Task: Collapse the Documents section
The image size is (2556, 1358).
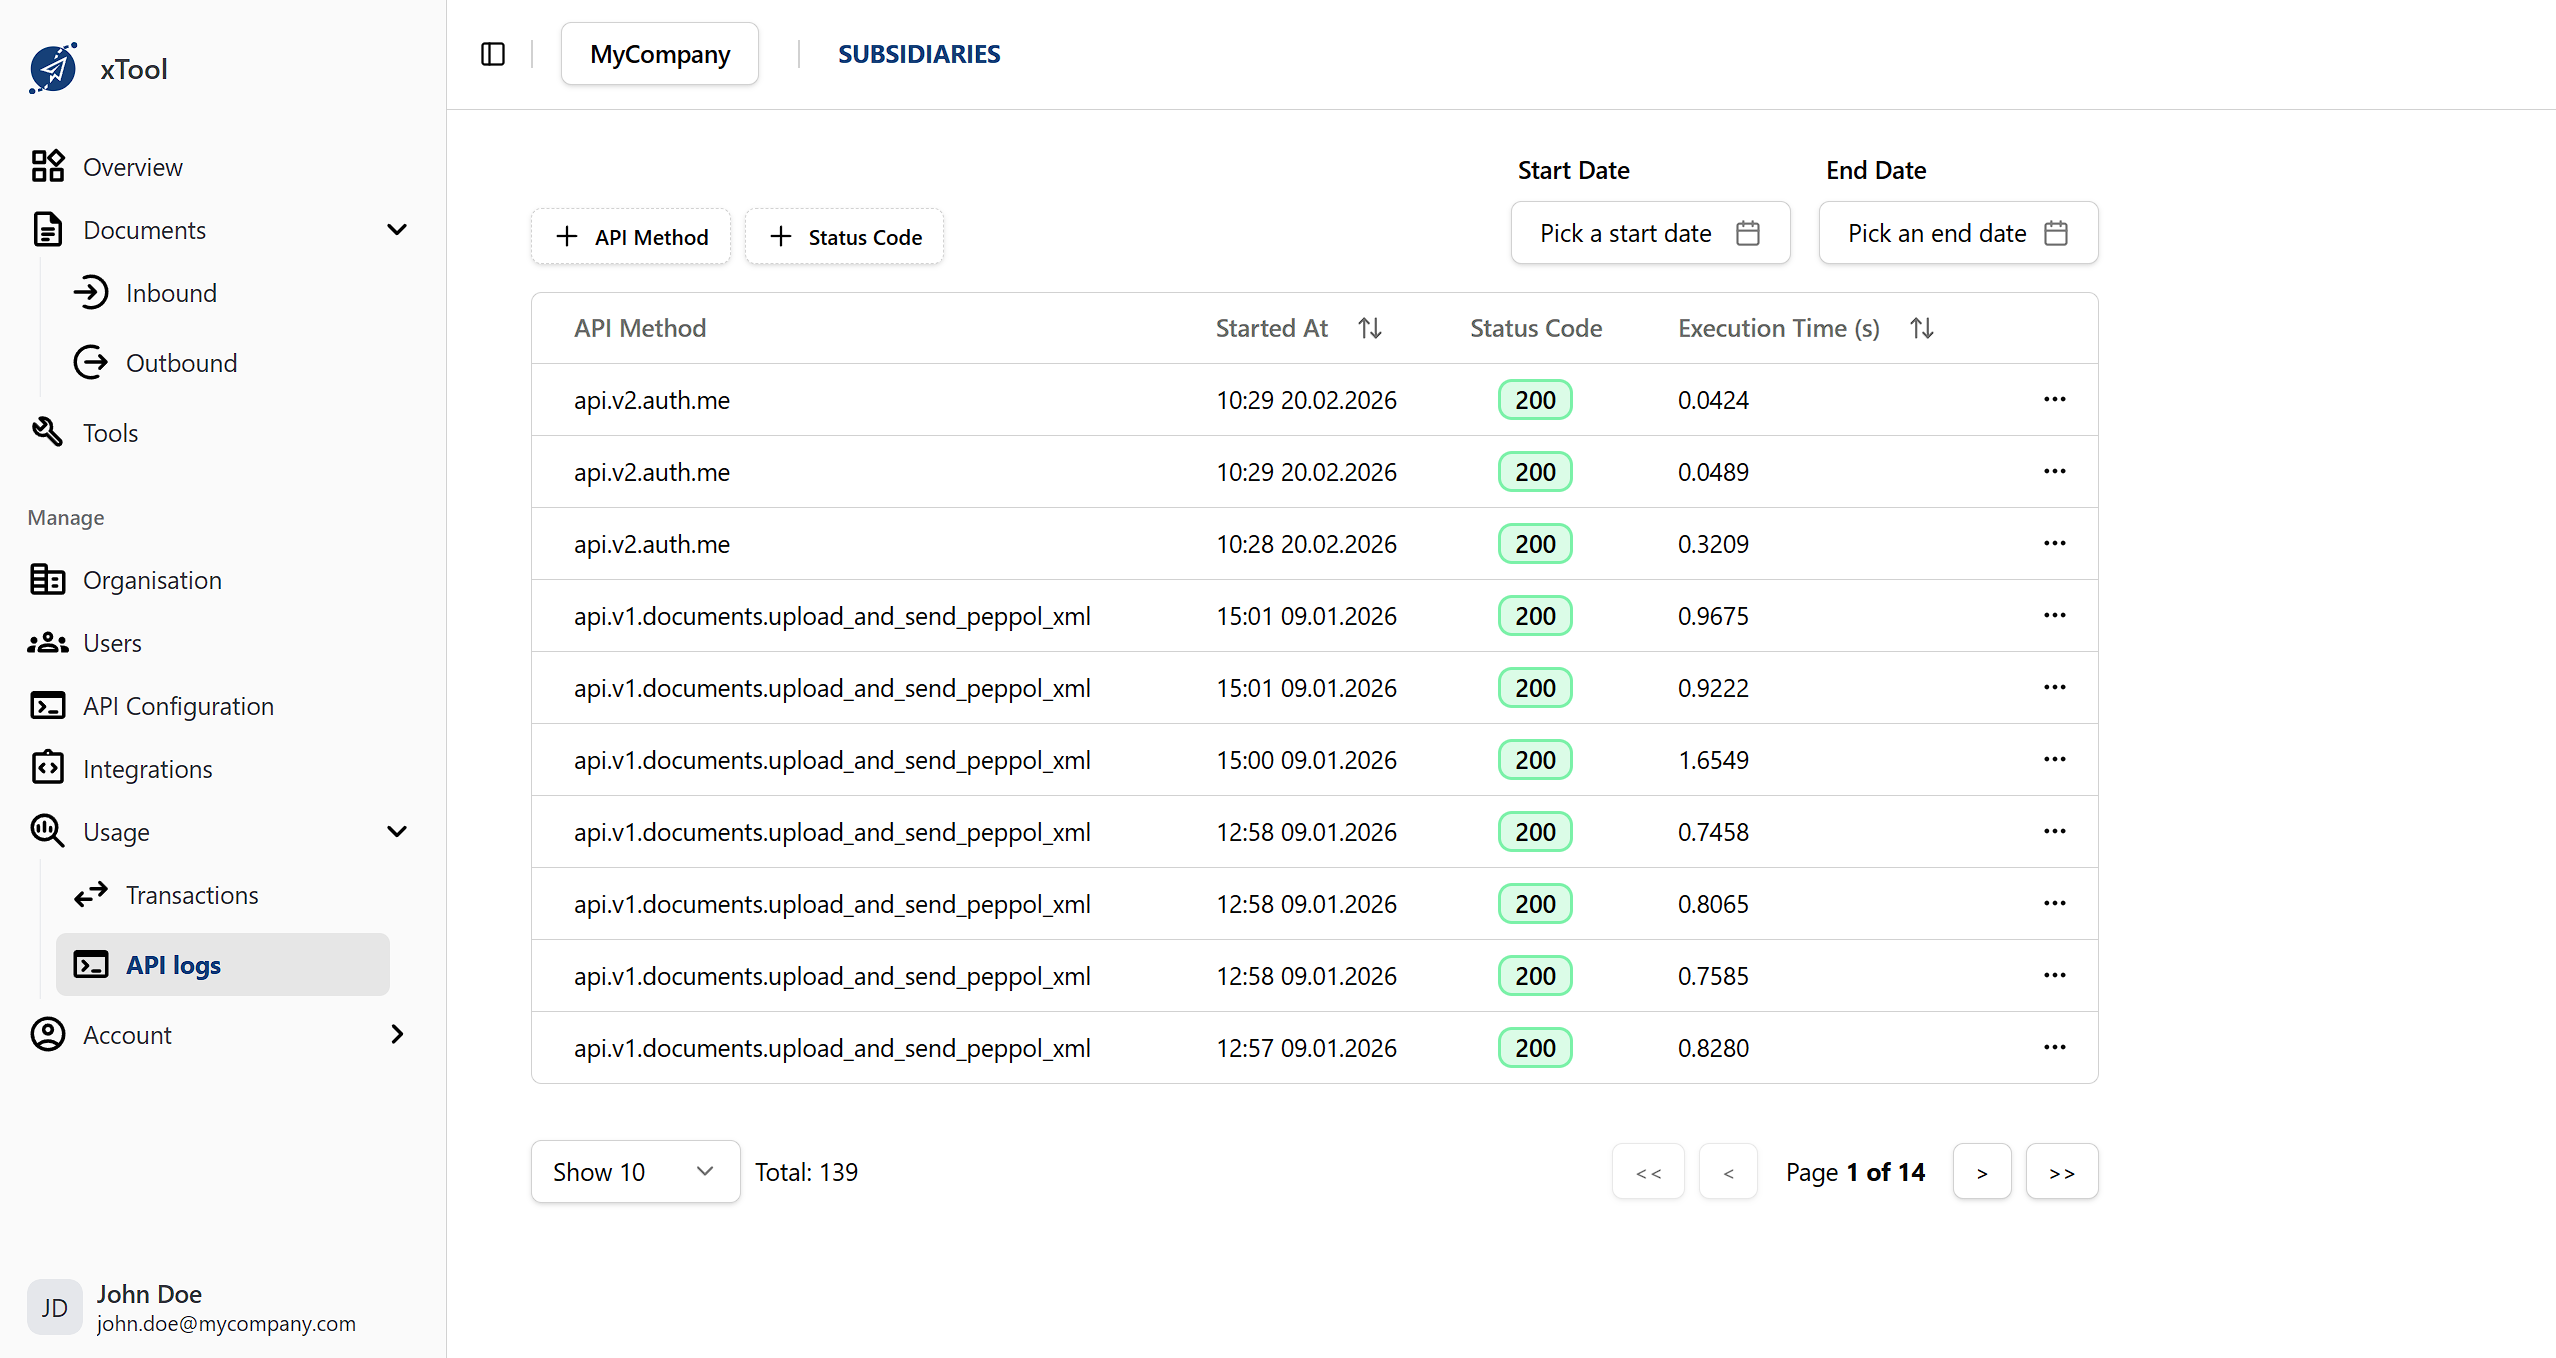Action: (x=397, y=229)
